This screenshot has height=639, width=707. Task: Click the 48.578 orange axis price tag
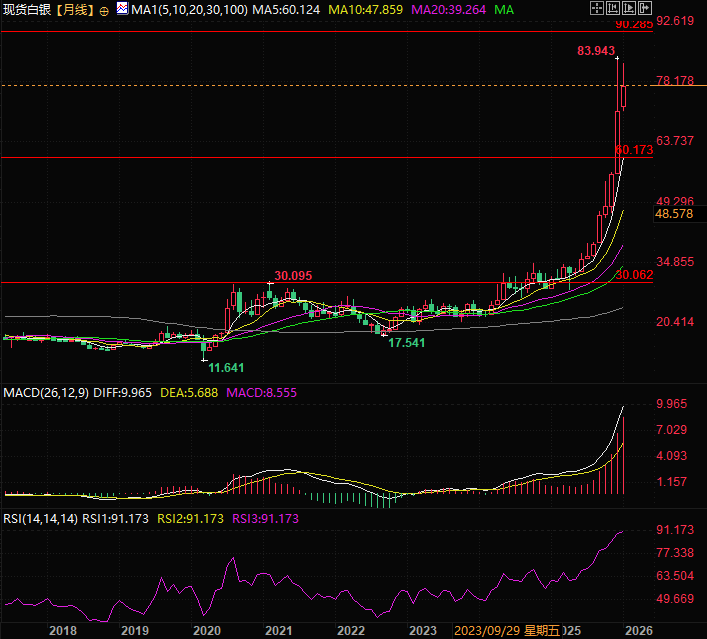coord(674,214)
